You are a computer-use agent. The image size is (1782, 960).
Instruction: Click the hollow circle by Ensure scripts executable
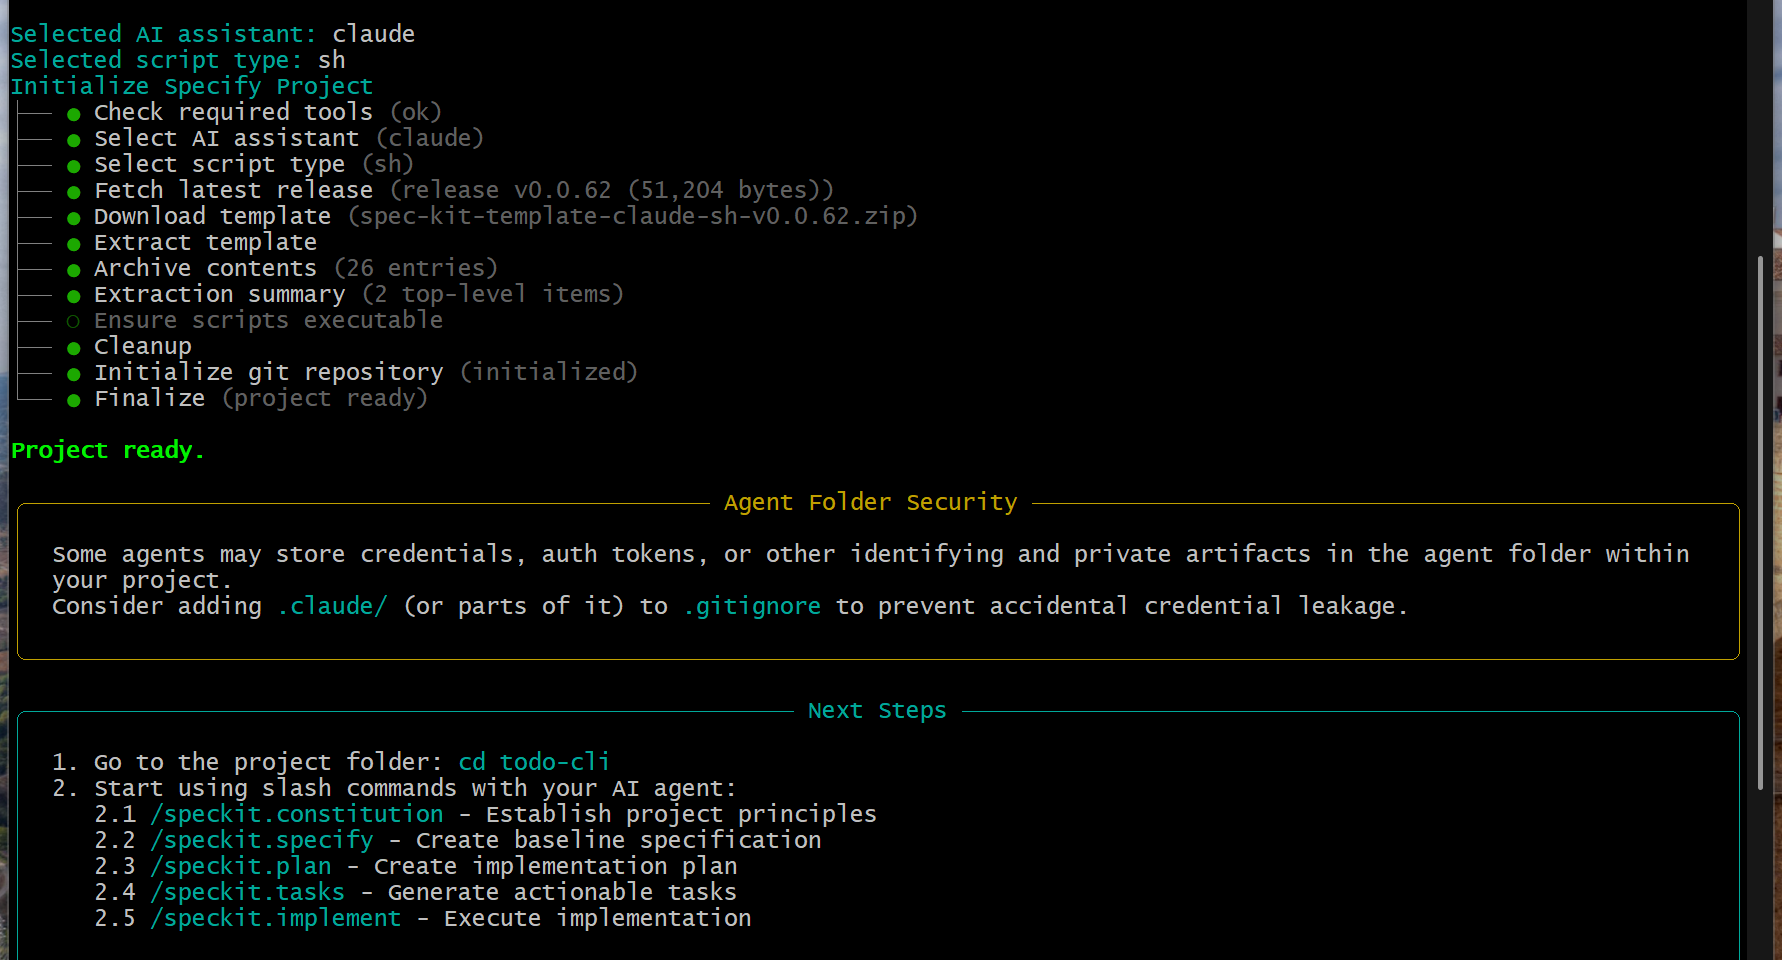tap(73, 322)
